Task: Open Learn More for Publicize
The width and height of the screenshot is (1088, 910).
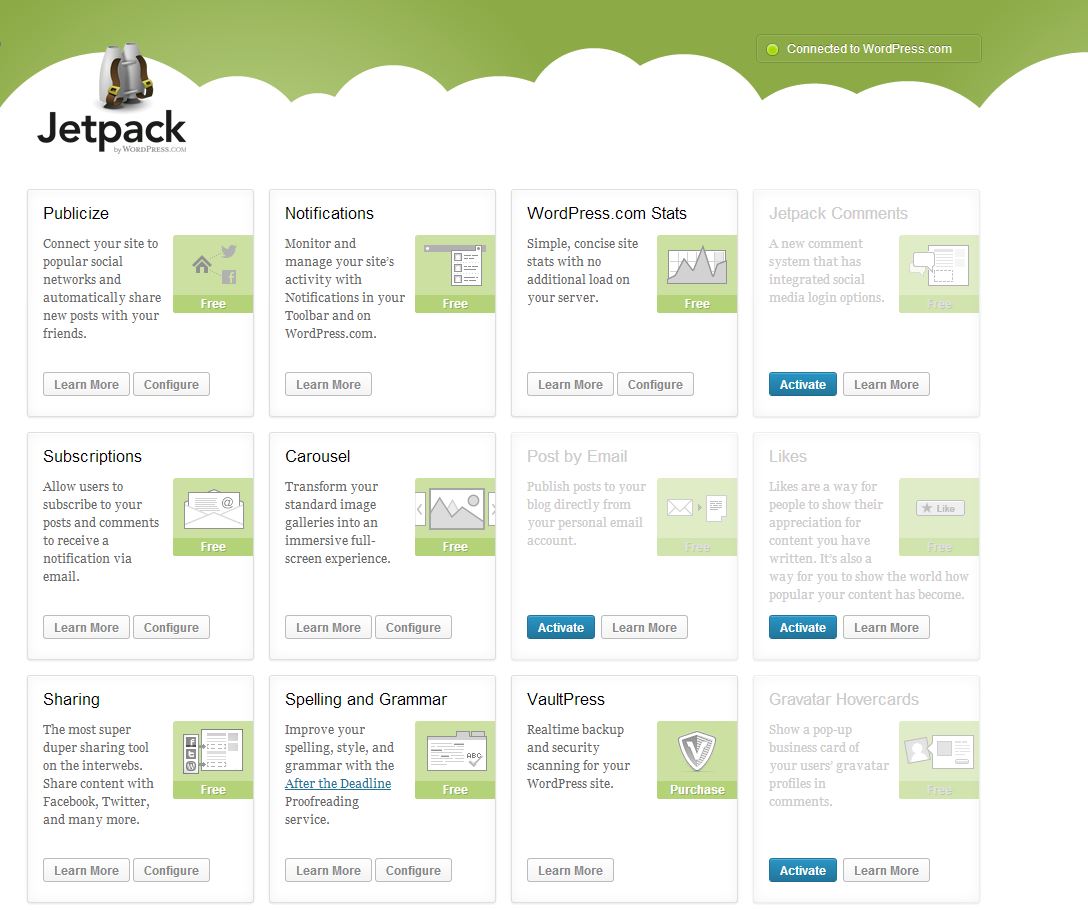Action: pyautogui.click(x=86, y=385)
